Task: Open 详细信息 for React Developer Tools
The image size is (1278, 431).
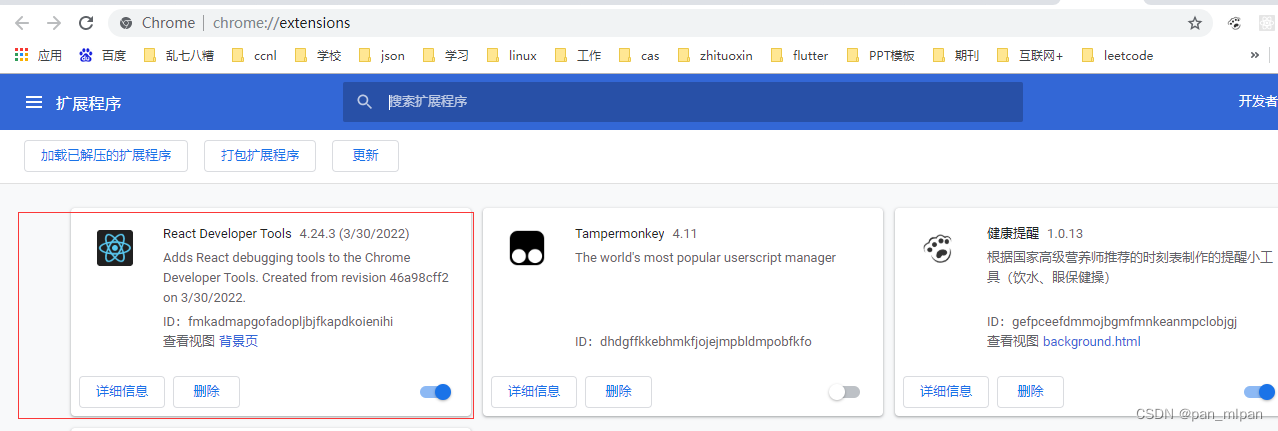Action: (x=122, y=392)
